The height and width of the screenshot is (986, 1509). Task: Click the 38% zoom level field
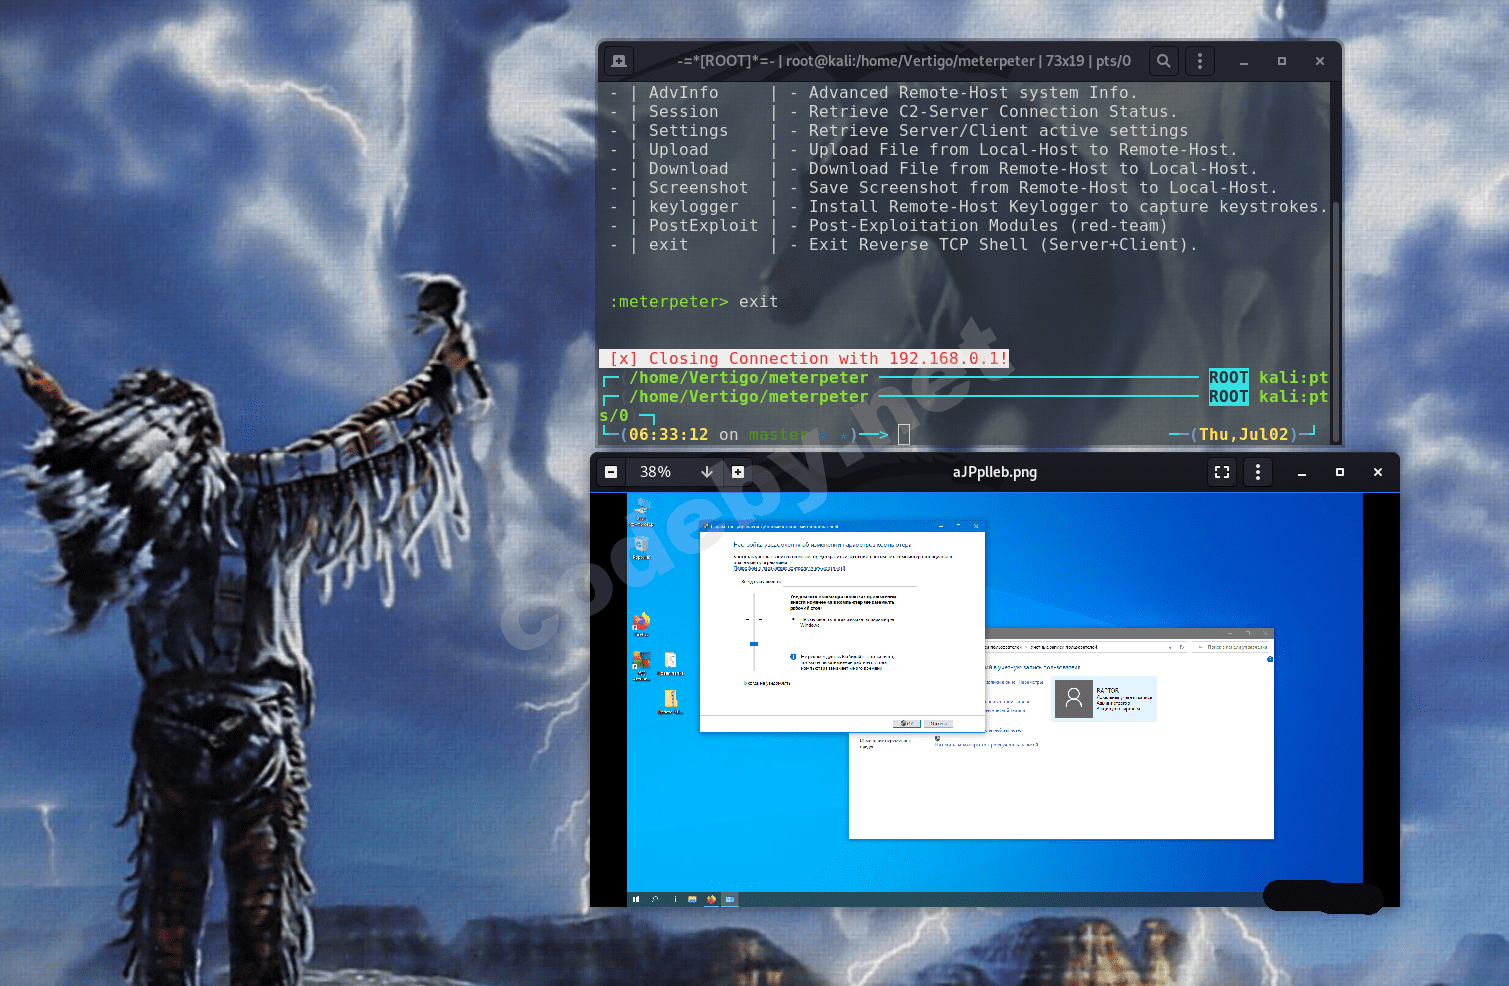point(657,472)
